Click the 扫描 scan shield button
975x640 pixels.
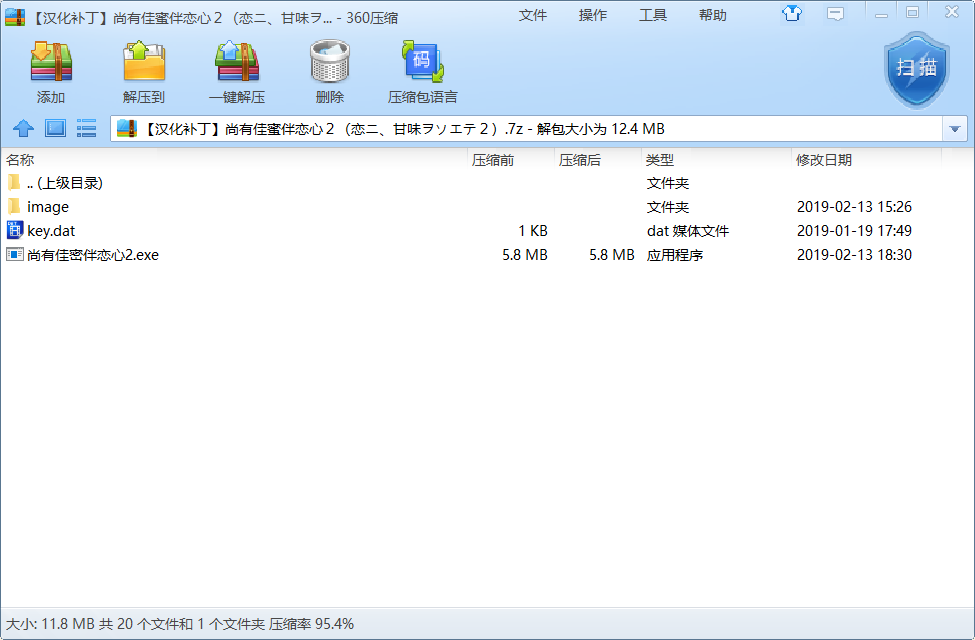pos(917,70)
